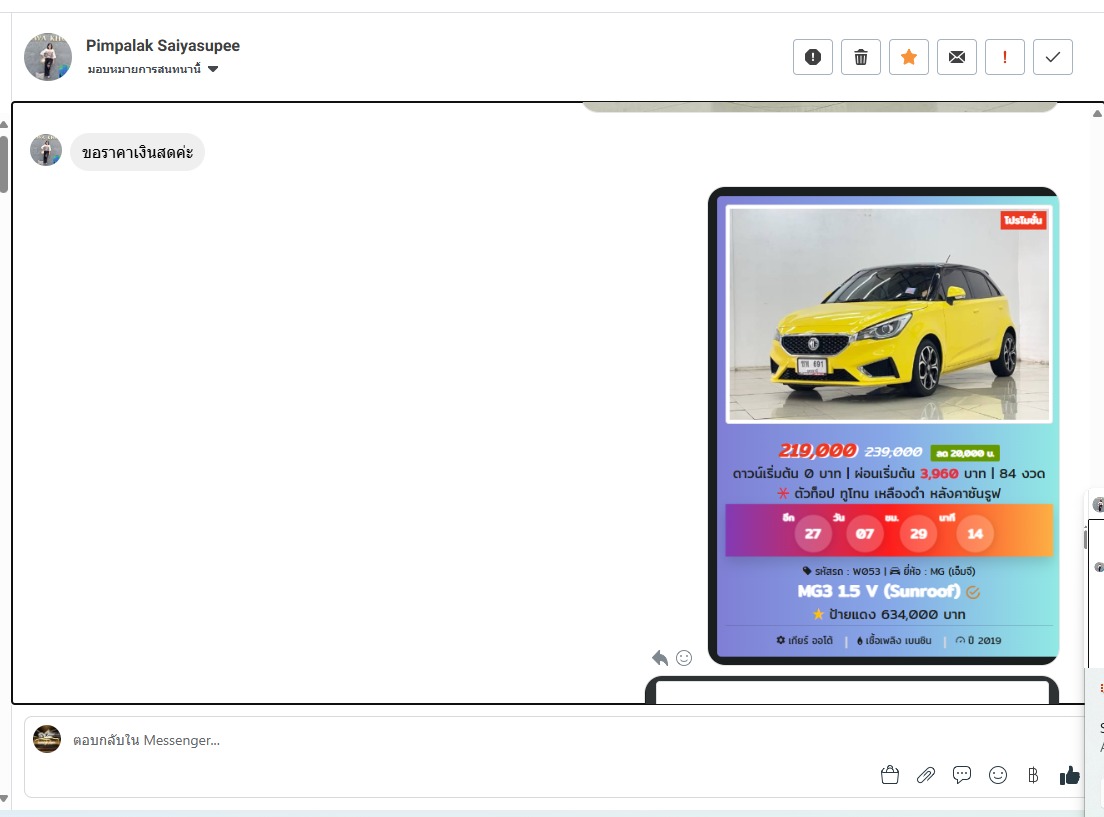
Task: Mark the conversation as done (checkmark)
Action: (x=1052, y=57)
